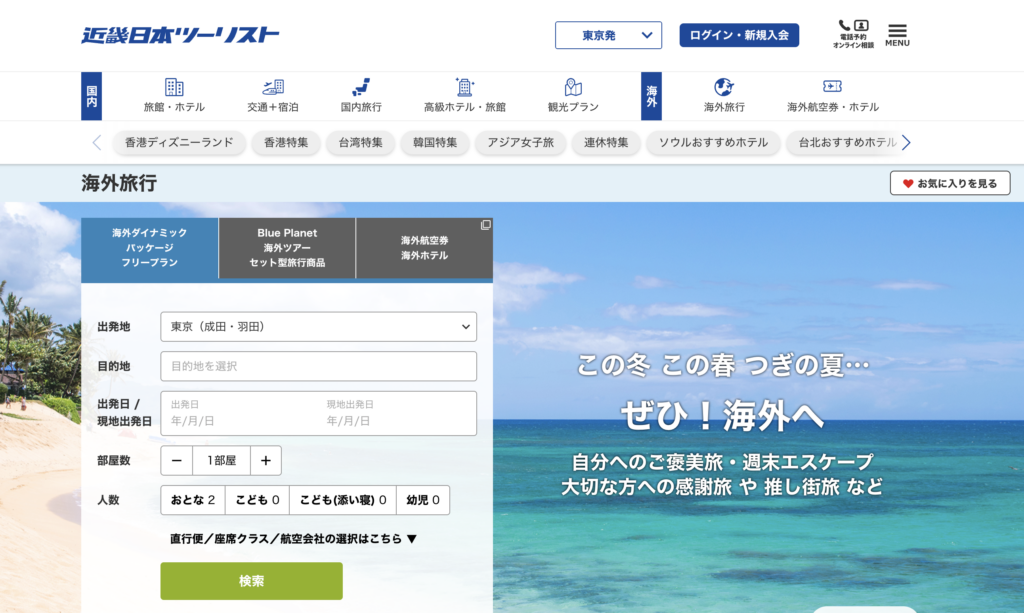1024x613 pixels.
Task: Switch to 海外航空券 海外ホテル tab
Action: pos(424,248)
